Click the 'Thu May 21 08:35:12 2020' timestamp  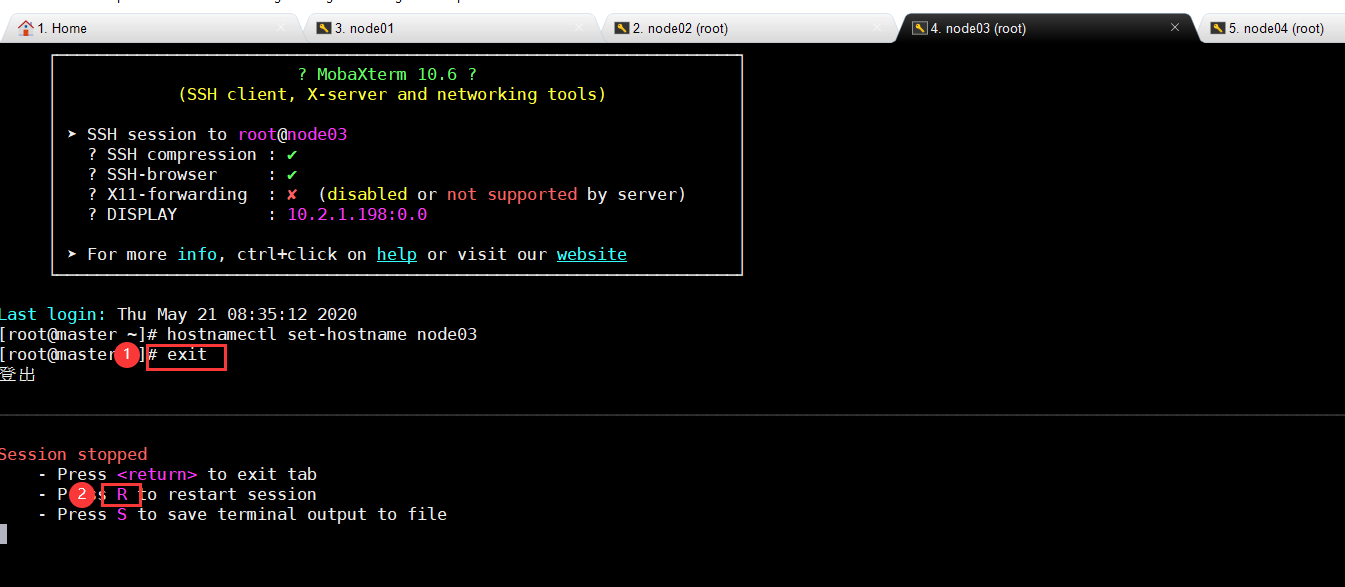[x=237, y=314]
